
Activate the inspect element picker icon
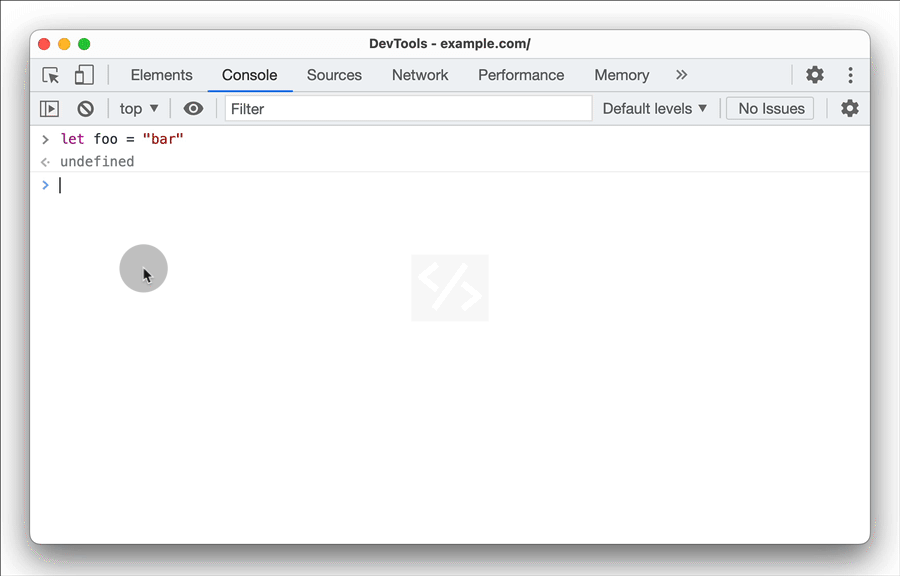point(51,75)
